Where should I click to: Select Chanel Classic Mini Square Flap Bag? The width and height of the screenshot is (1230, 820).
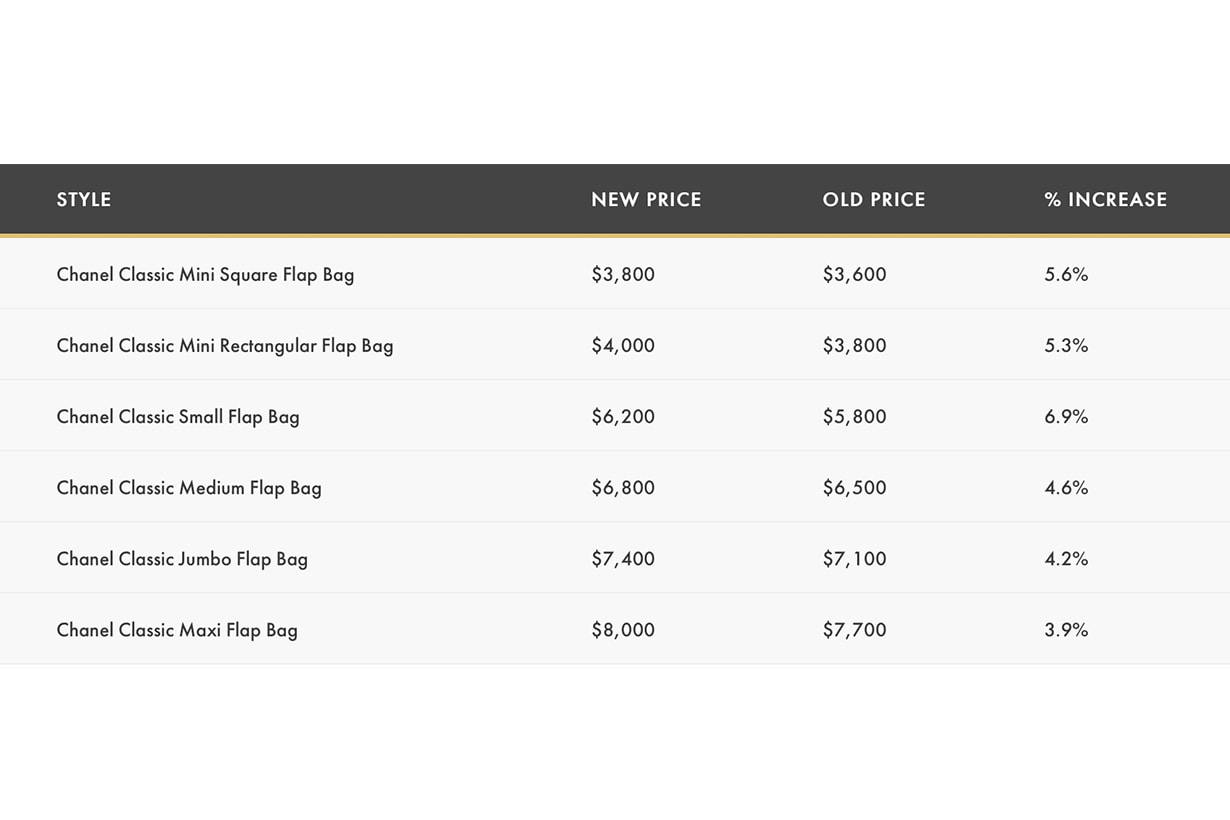205,274
